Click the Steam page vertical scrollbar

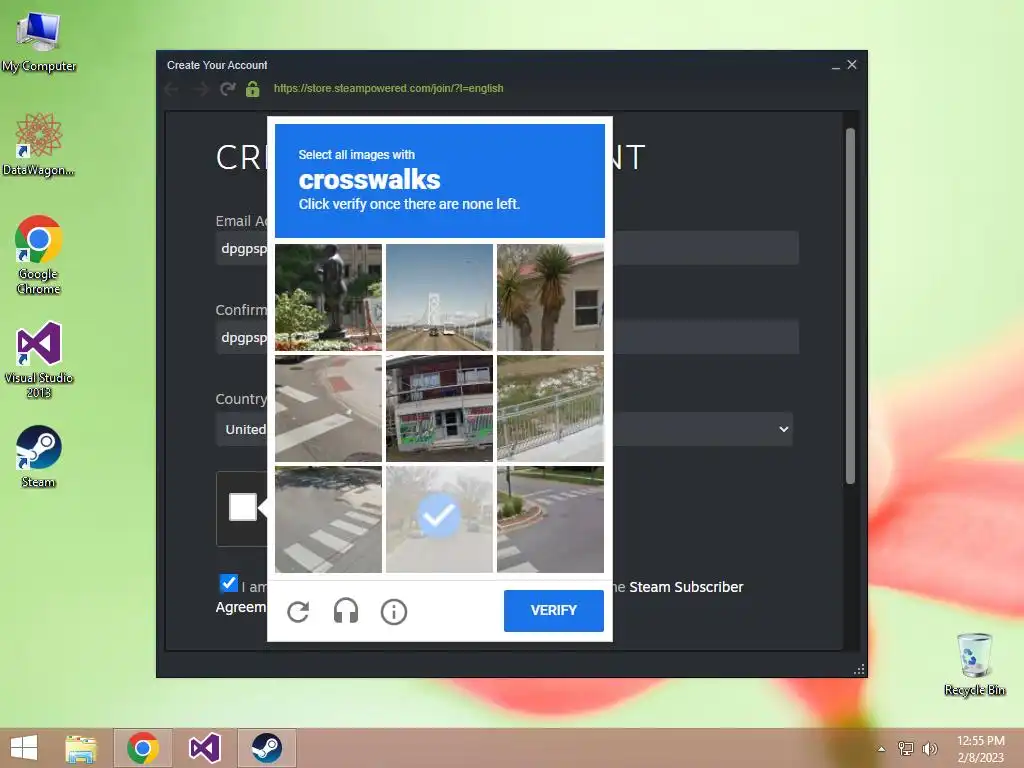[850, 306]
